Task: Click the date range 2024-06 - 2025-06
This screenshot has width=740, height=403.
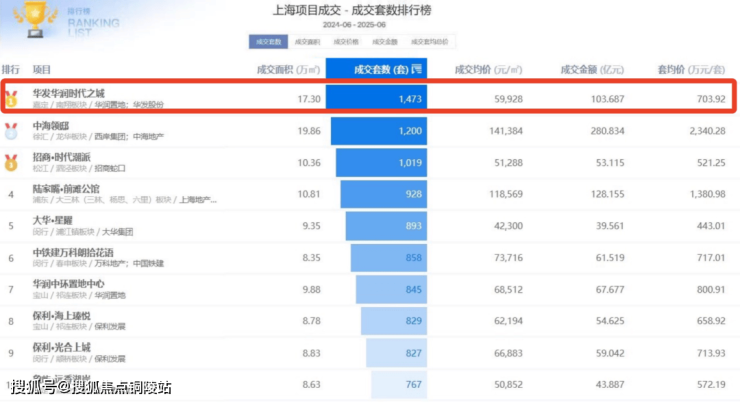Action: 354,25
